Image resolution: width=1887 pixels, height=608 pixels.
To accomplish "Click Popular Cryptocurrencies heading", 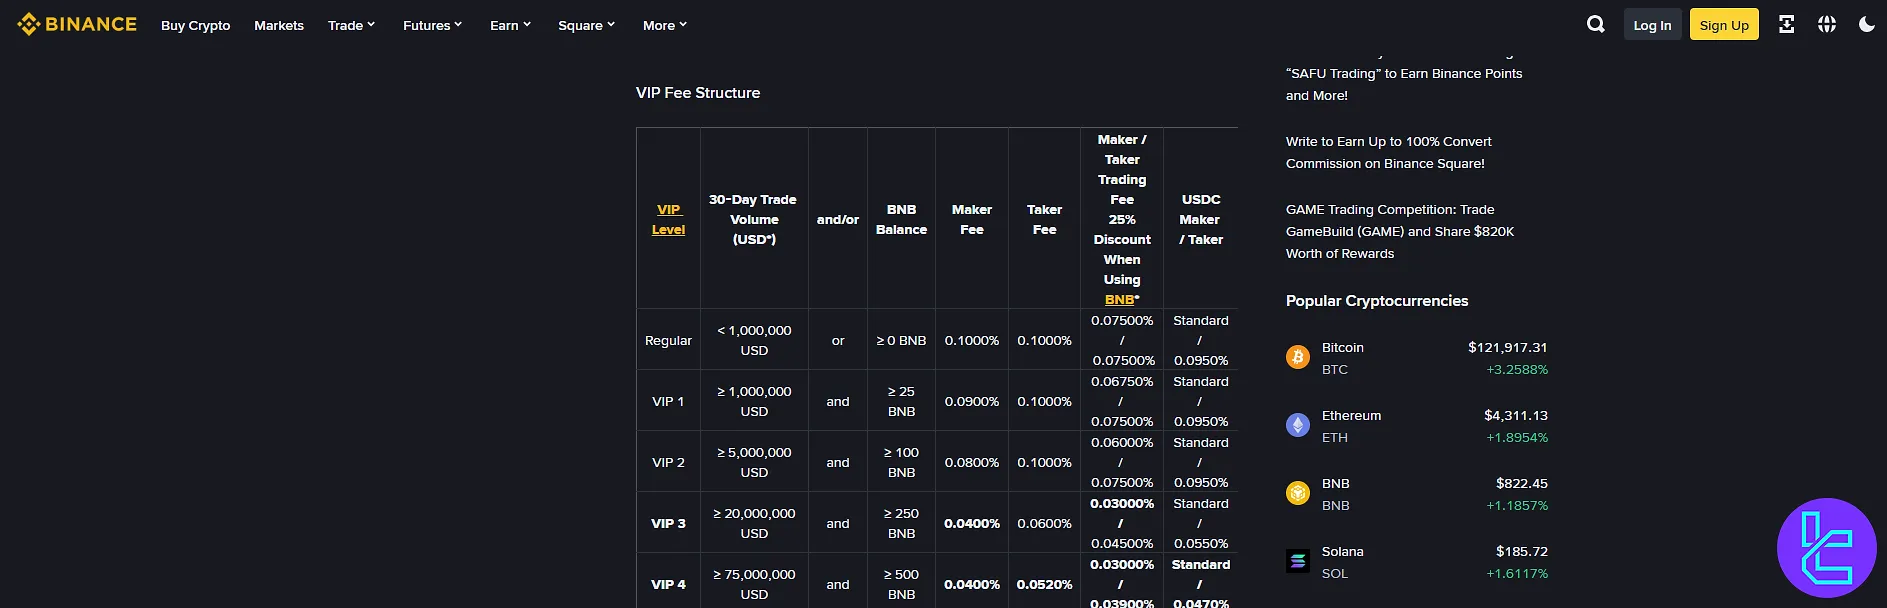I will 1377,300.
